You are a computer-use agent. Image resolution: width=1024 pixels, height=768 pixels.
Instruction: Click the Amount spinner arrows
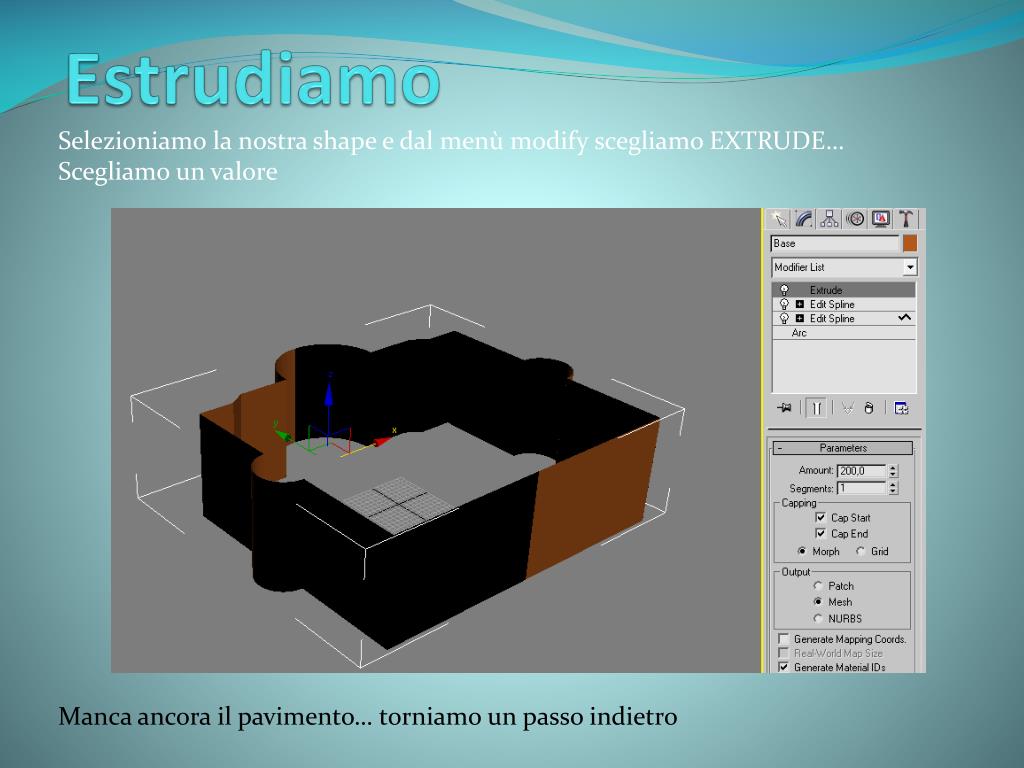(x=893, y=471)
